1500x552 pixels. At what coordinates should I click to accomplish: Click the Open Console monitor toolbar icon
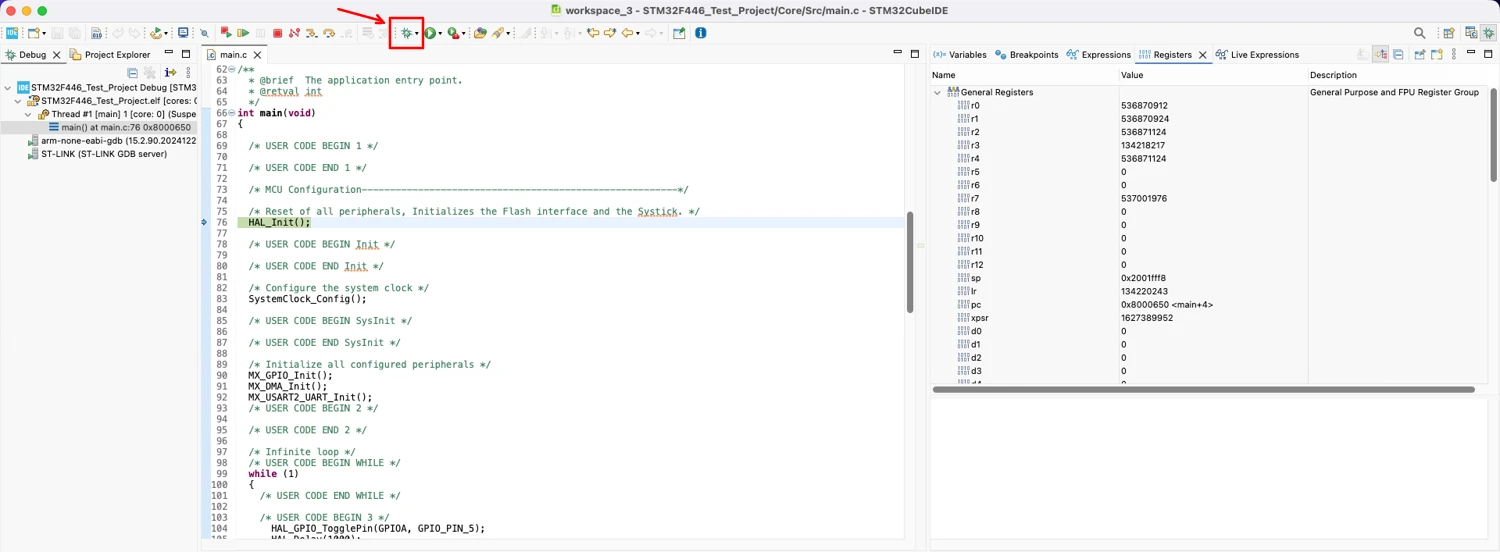coord(183,33)
